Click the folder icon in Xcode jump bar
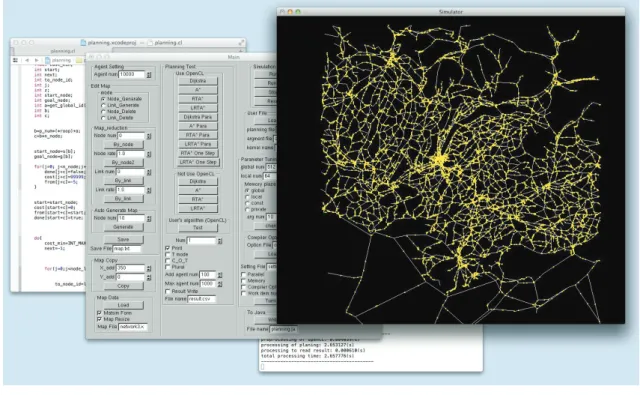Image resolution: width=640 pixels, height=395 pixels. 79,60
